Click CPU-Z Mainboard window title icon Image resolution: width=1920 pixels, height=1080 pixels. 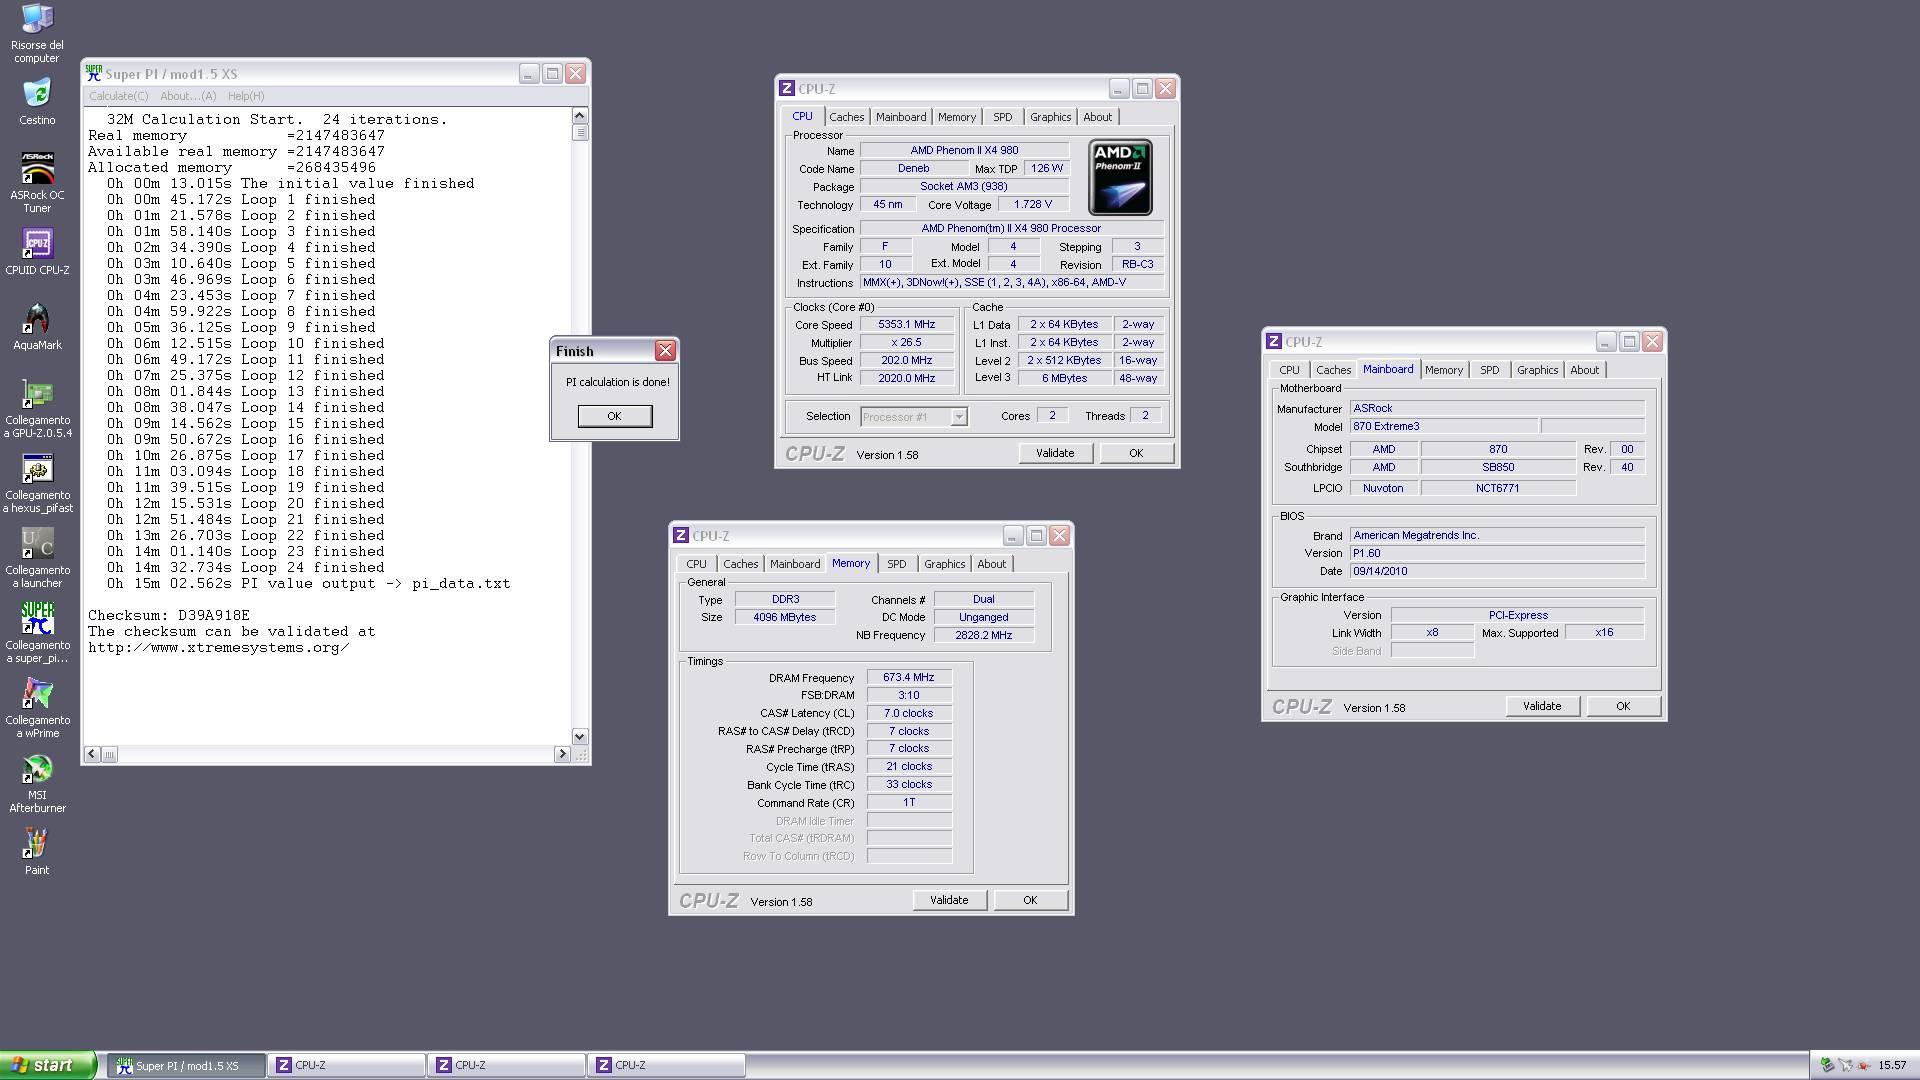pyautogui.click(x=1274, y=342)
